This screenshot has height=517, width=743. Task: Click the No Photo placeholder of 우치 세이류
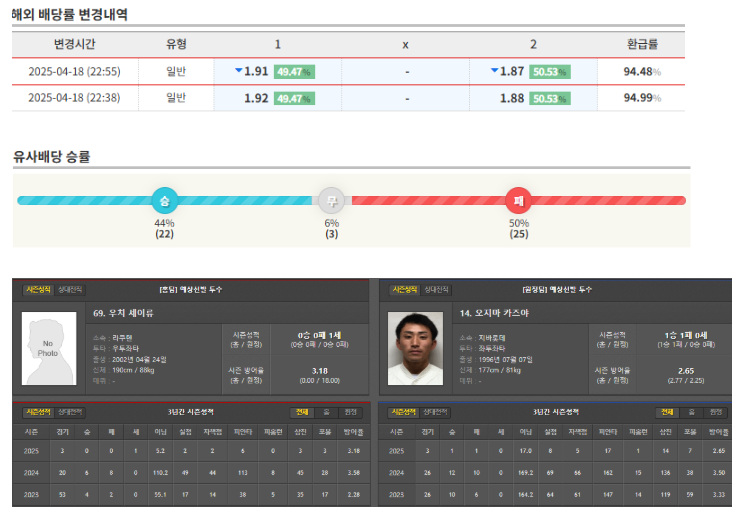point(49,348)
